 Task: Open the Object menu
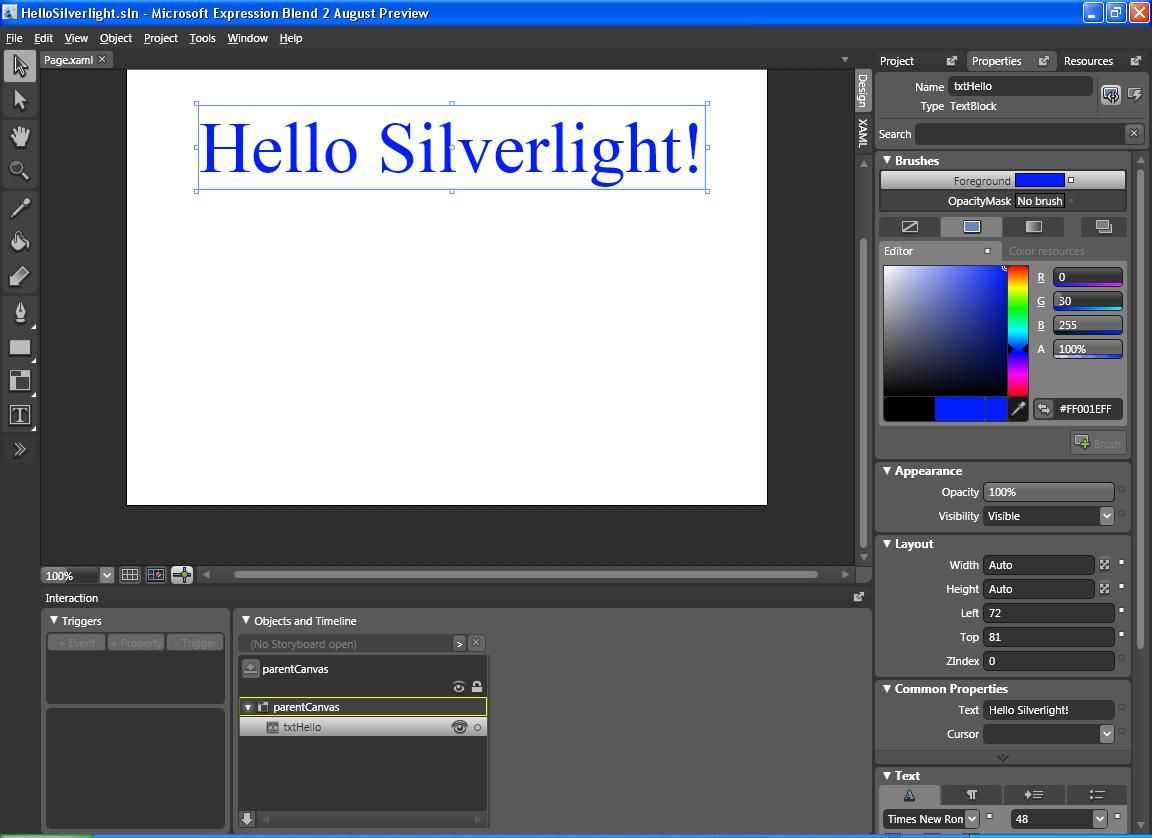click(116, 38)
